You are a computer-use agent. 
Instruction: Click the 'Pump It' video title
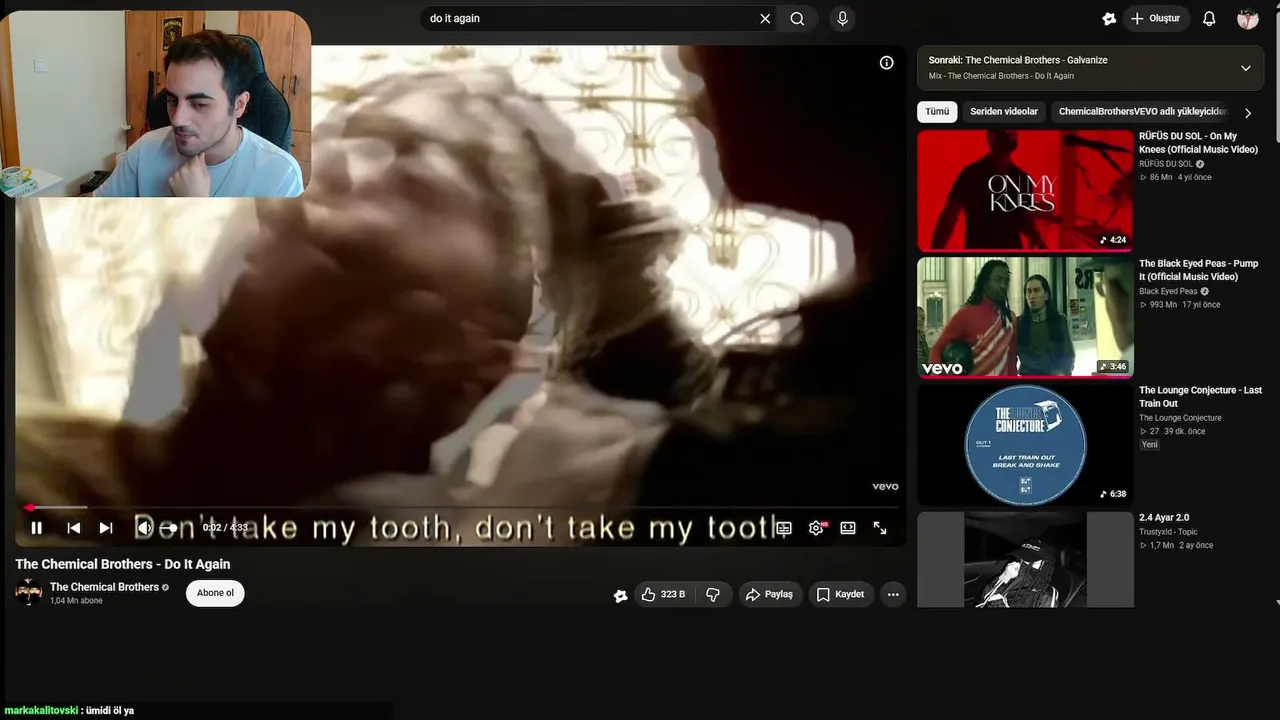[x=1199, y=270]
